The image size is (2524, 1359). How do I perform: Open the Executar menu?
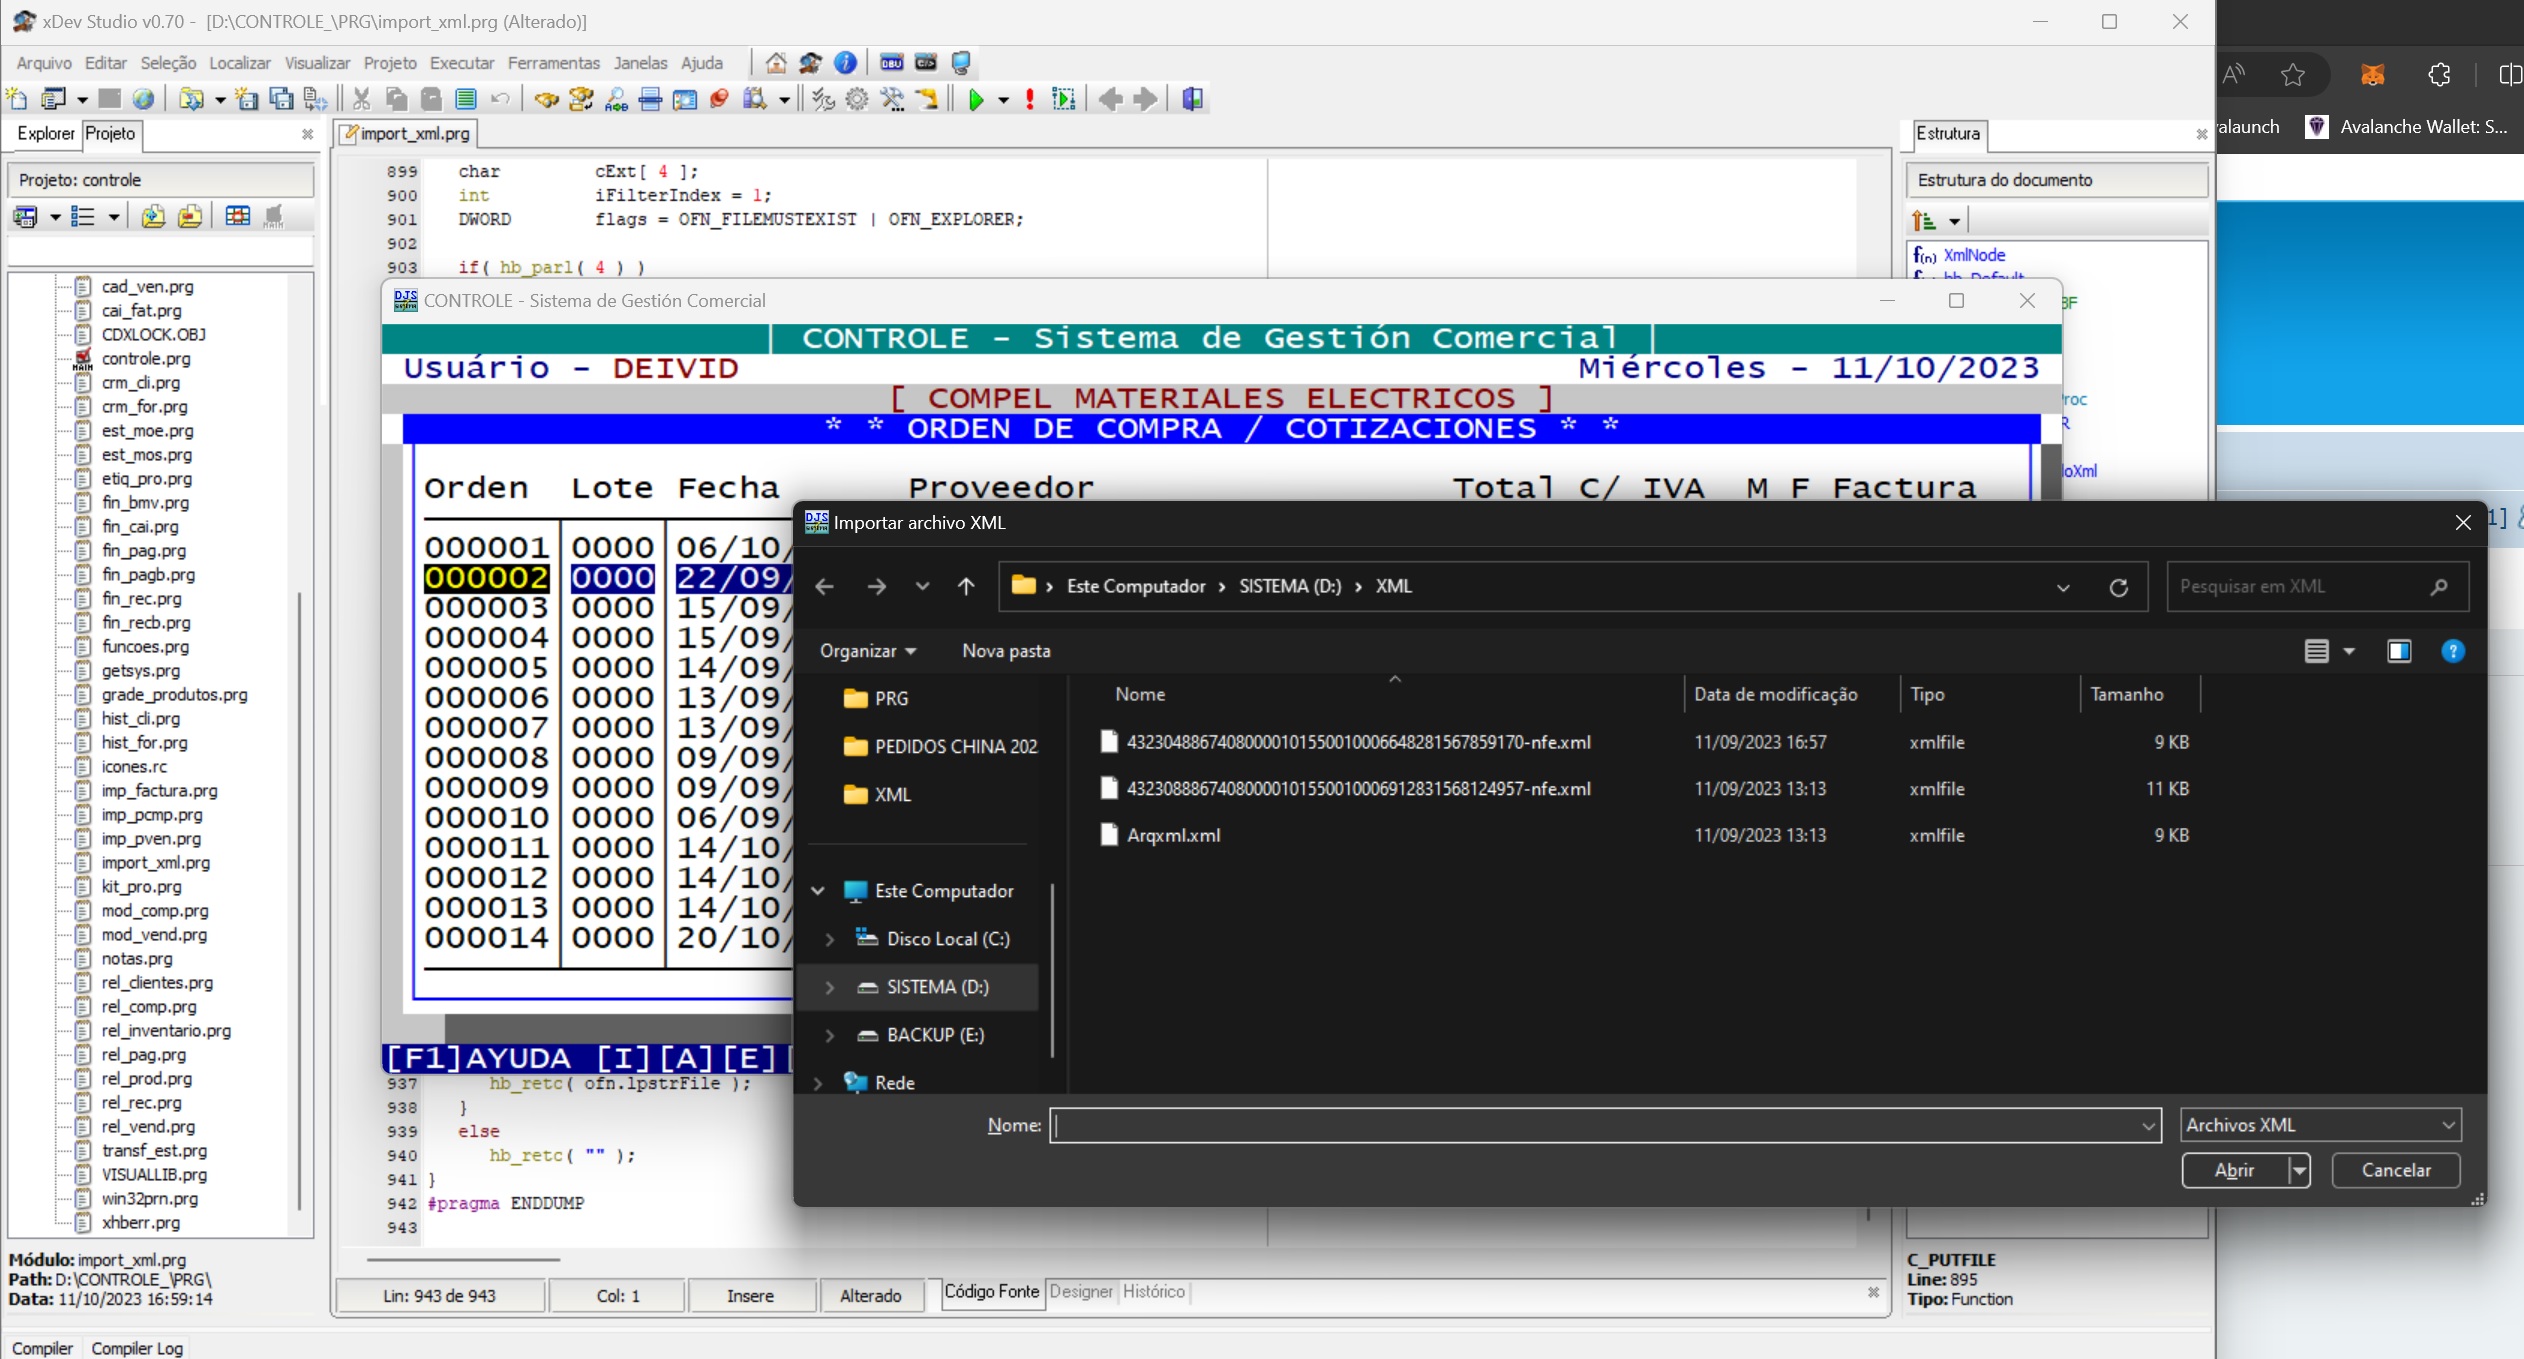(461, 63)
